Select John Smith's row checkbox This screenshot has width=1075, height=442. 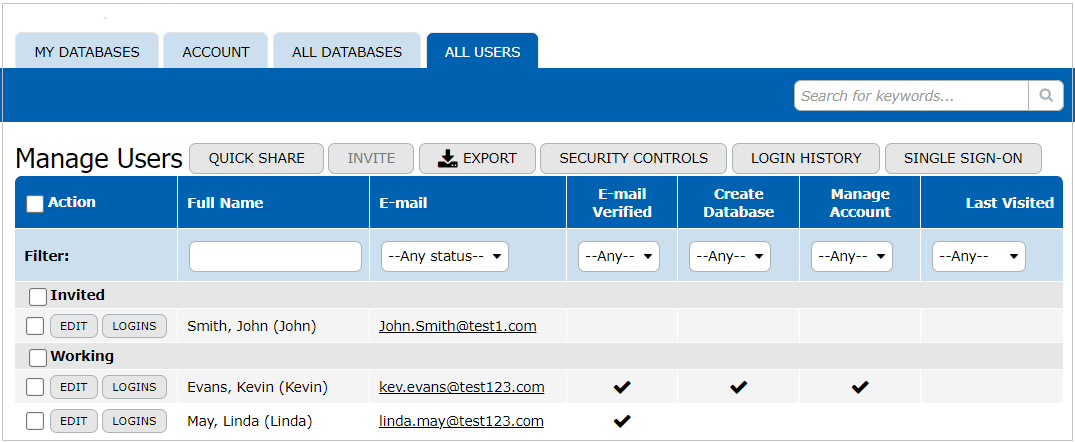(35, 326)
